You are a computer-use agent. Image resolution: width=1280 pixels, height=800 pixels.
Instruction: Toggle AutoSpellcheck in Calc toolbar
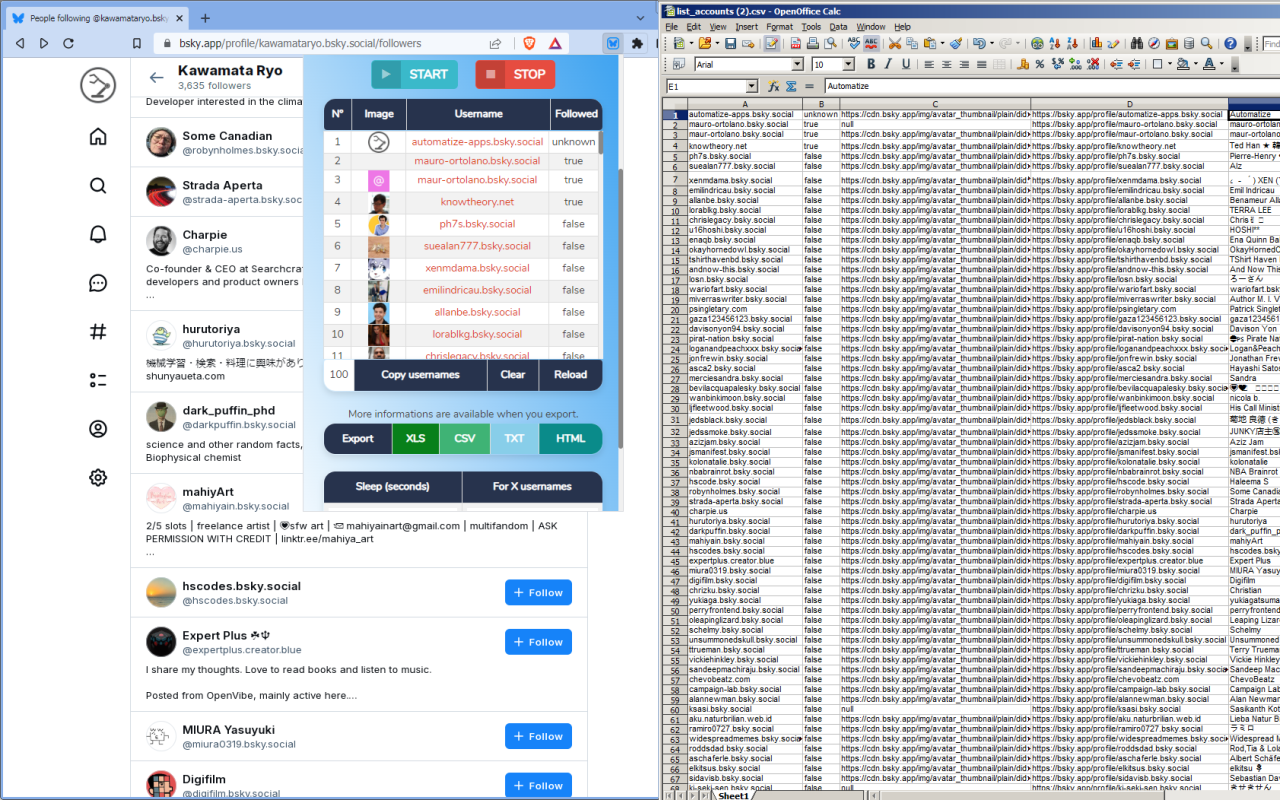click(x=871, y=44)
